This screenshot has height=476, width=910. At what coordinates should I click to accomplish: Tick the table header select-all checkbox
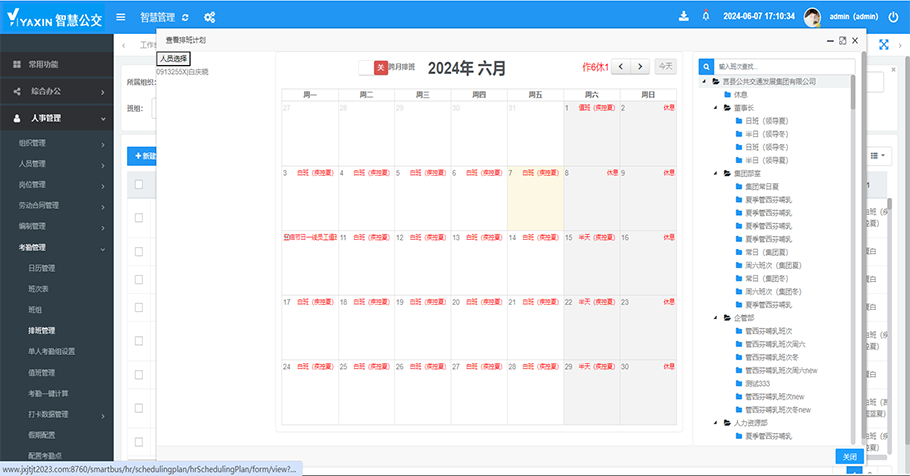139,184
